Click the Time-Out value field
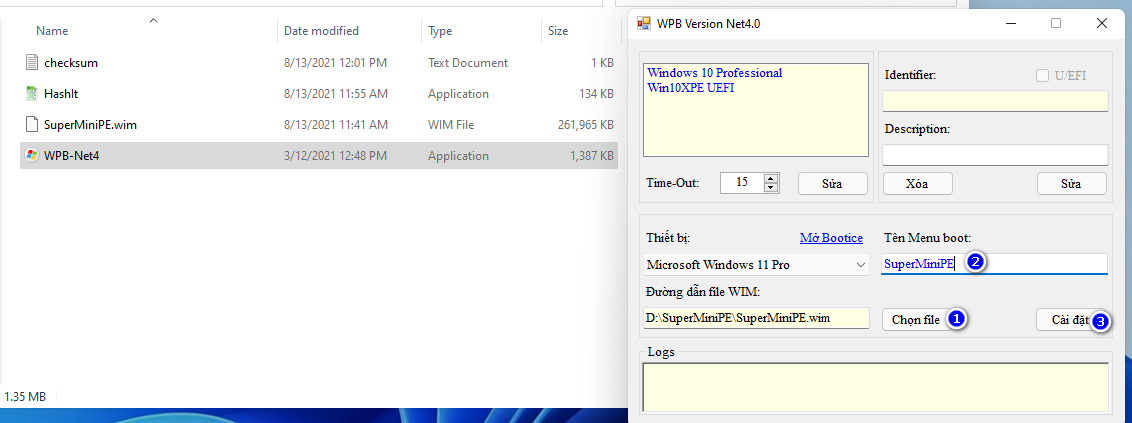 (742, 183)
